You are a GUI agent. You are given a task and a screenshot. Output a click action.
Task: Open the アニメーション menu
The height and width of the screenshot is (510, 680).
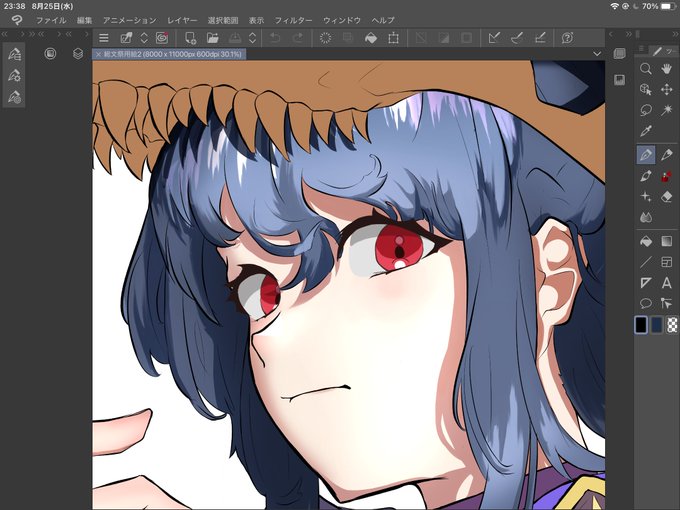click(x=130, y=20)
